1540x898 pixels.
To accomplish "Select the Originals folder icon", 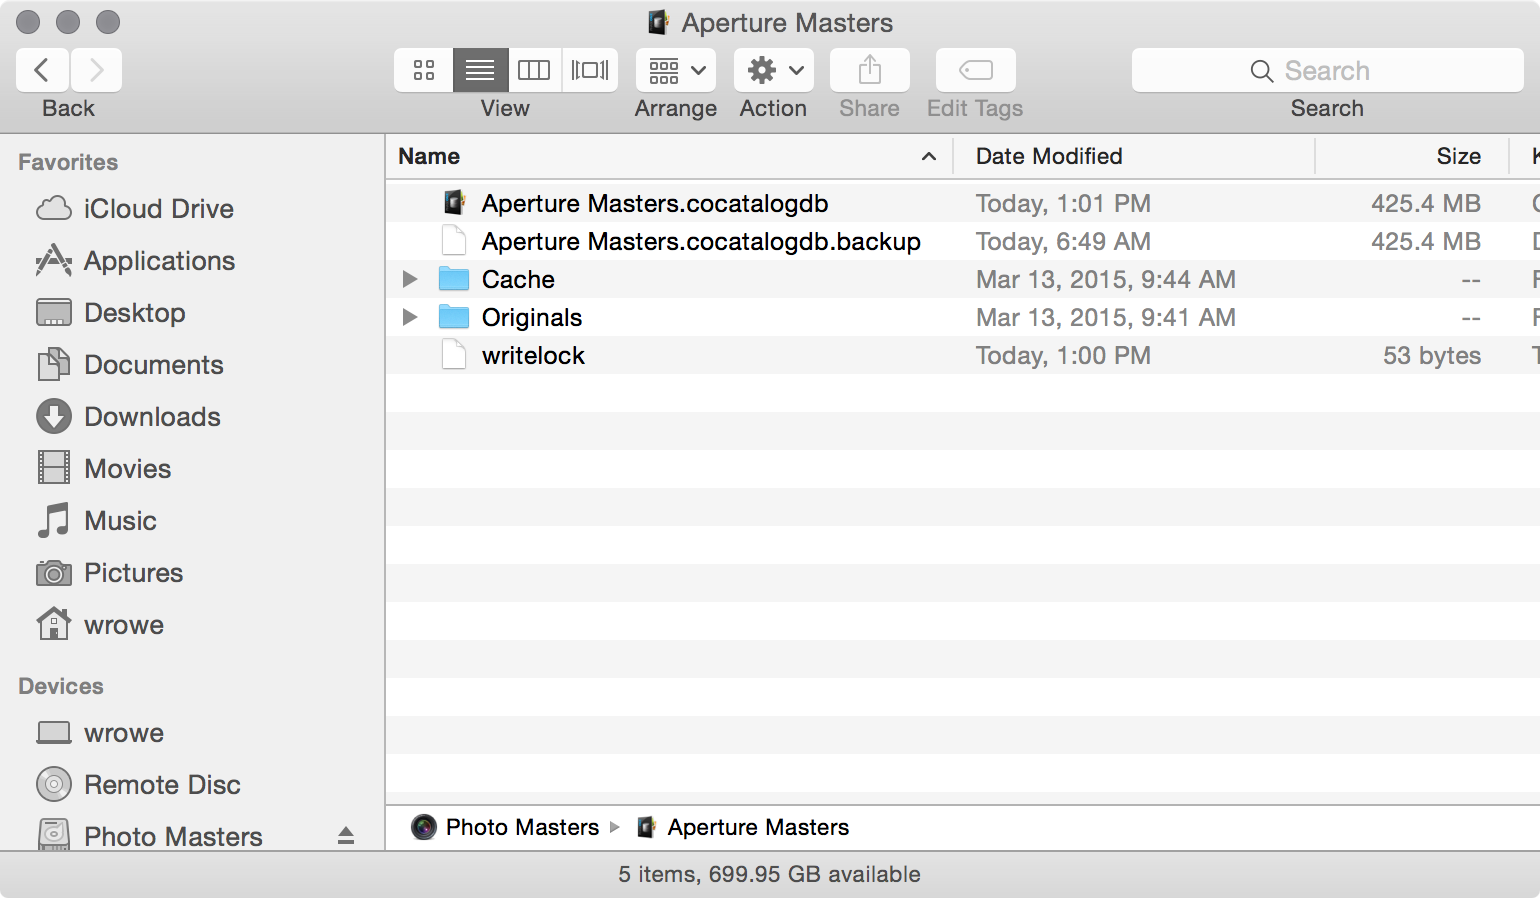I will pyautogui.click(x=454, y=317).
